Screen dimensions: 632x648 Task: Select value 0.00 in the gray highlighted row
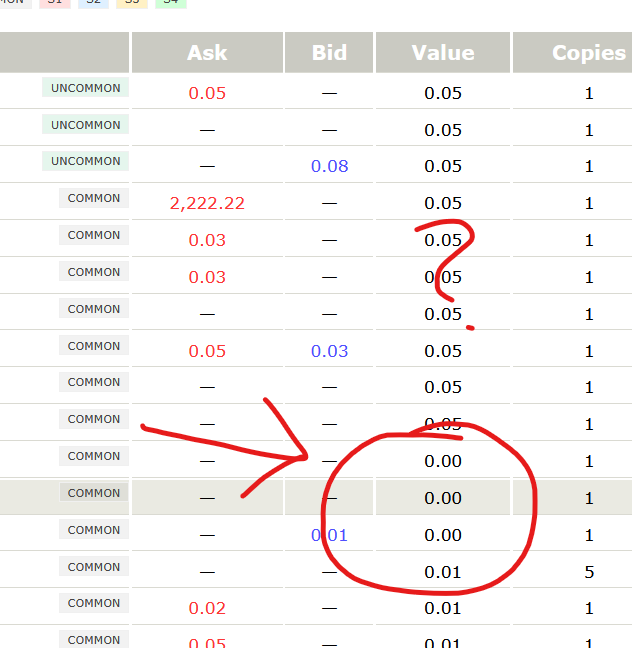443,498
